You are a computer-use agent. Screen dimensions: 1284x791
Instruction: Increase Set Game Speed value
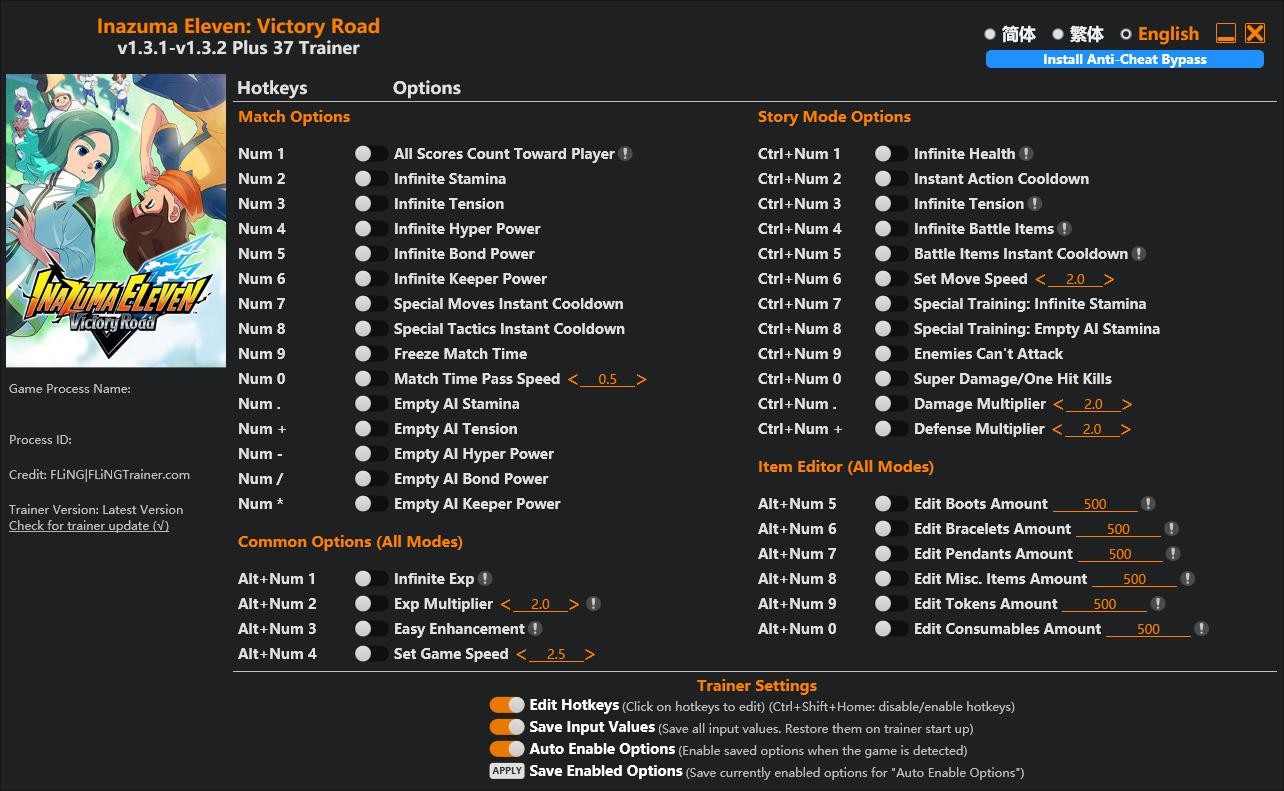pyautogui.click(x=590, y=655)
